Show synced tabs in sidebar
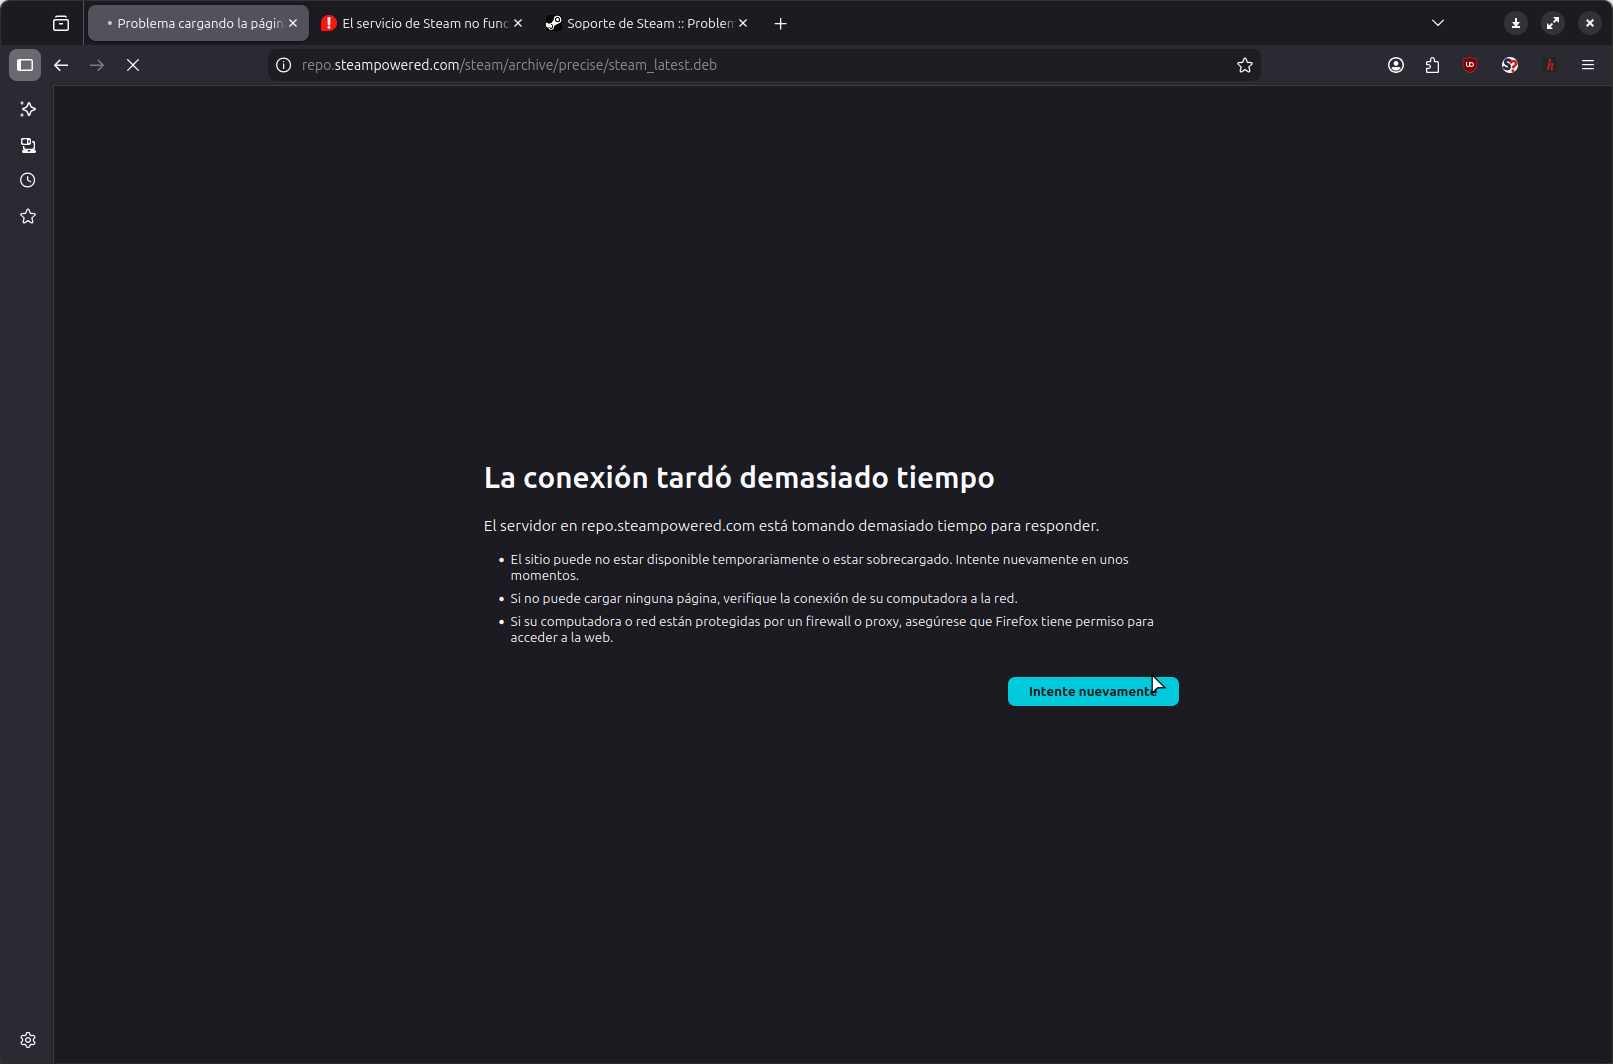This screenshot has height=1064, width=1613. coord(28,145)
